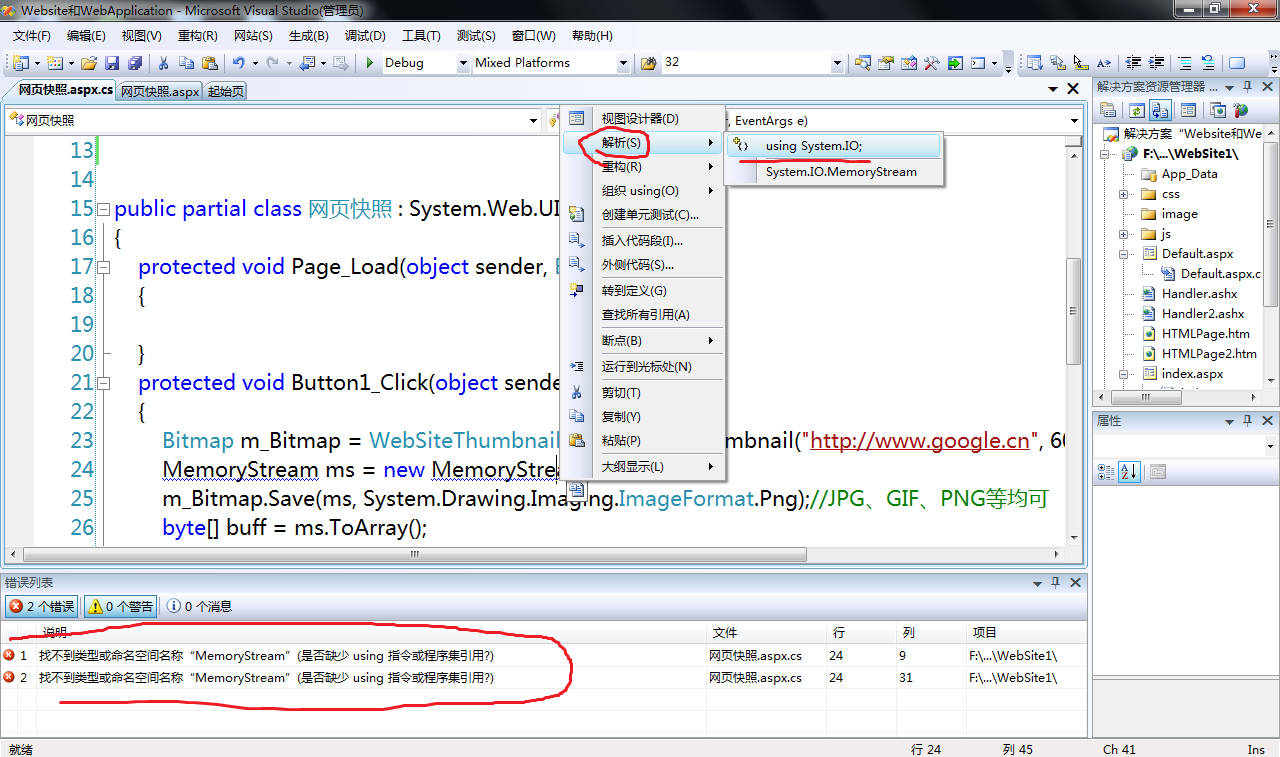Open the Toolbox hammer-wrench icon
Image resolution: width=1280 pixels, height=757 pixels.
tap(931, 63)
